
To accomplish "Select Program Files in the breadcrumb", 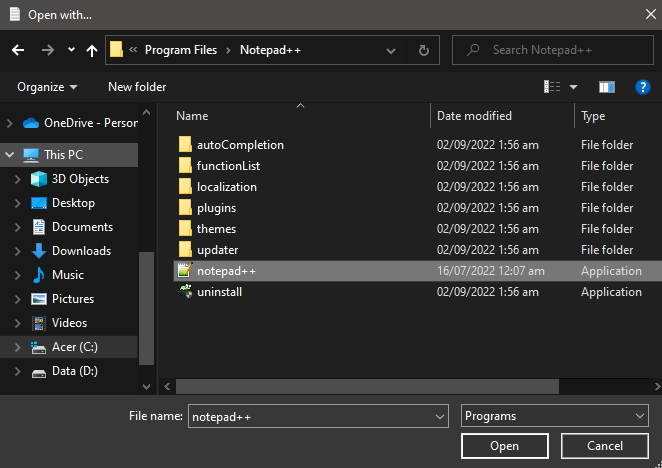I will tap(181, 50).
